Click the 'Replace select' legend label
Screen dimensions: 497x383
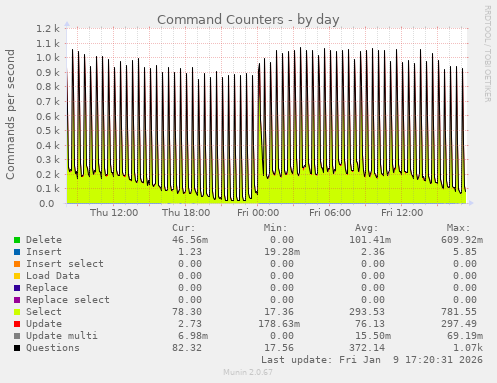68,300
